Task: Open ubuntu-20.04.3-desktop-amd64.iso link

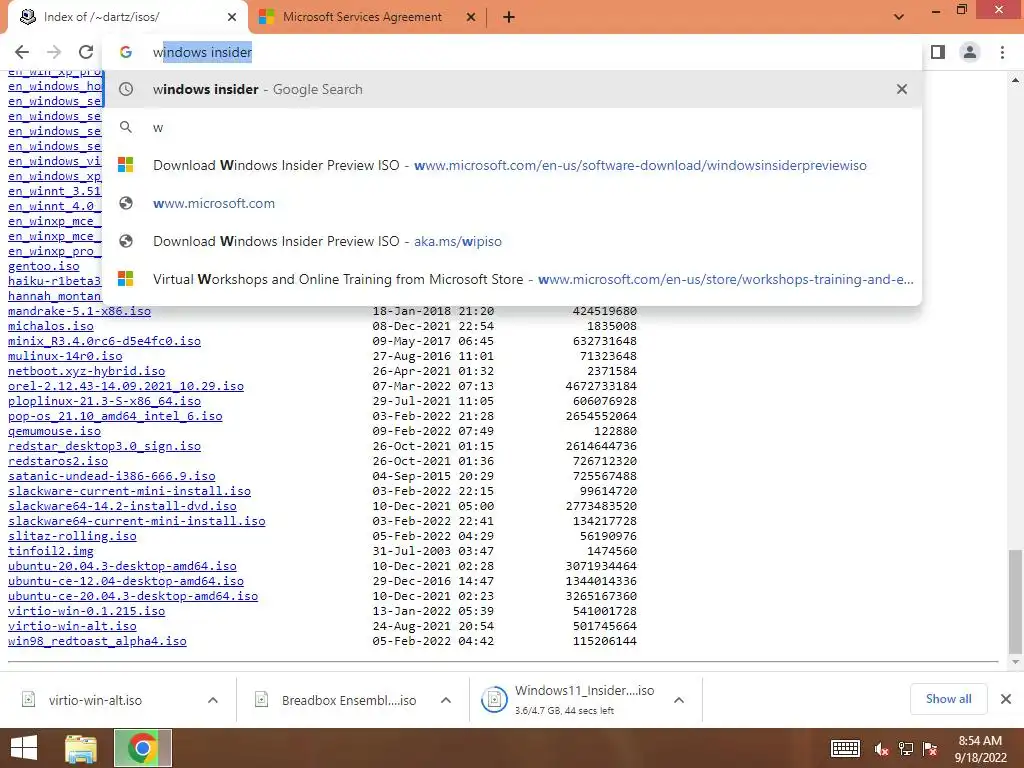Action: [x=122, y=566]
